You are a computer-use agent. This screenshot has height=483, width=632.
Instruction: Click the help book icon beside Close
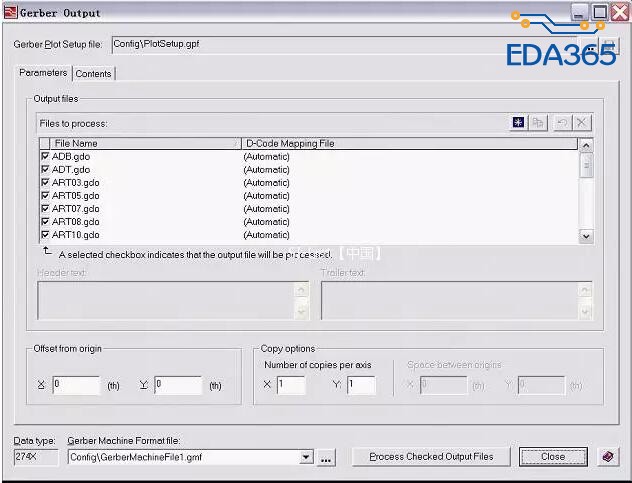pyautogui.click(x=608, y=457)
